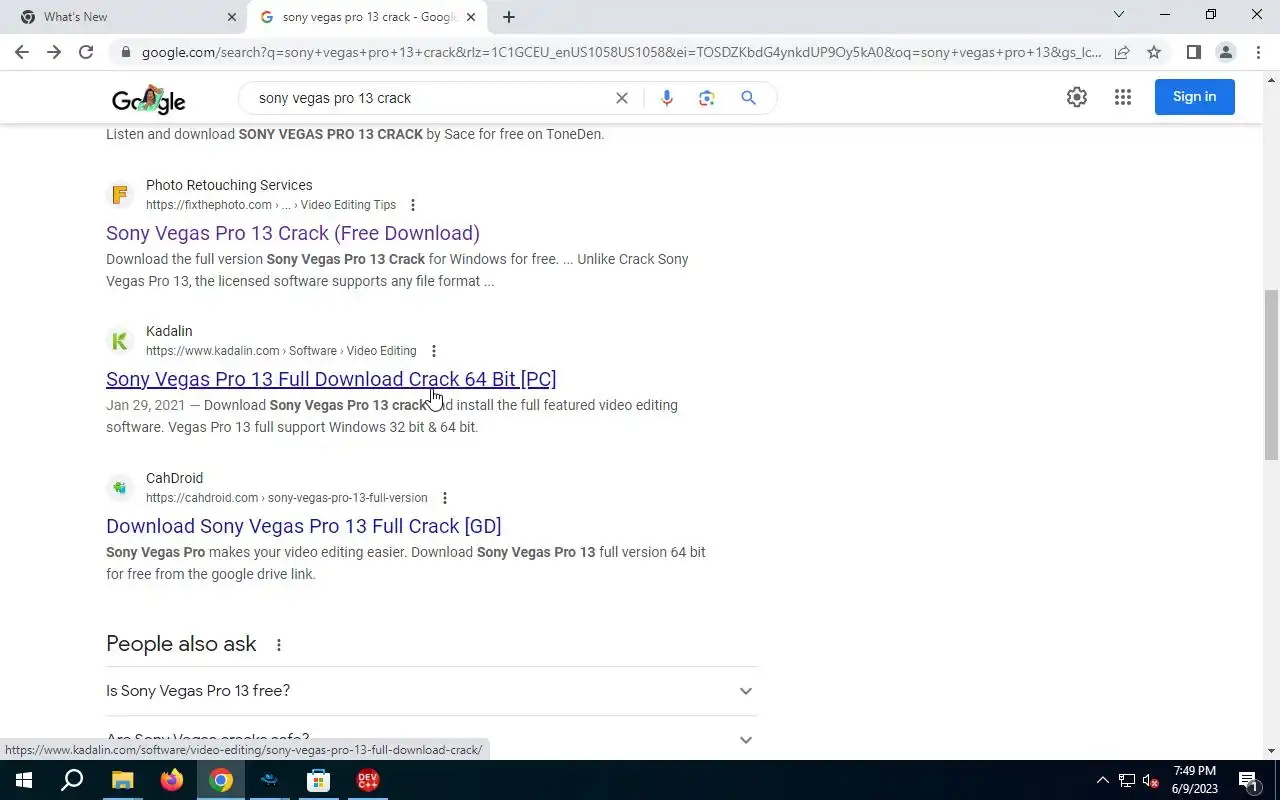Open Sony Vegas Pro 13 Crack (Free Download)
The height and width of the screenshot is (800, 1280).
click(293, 233)
